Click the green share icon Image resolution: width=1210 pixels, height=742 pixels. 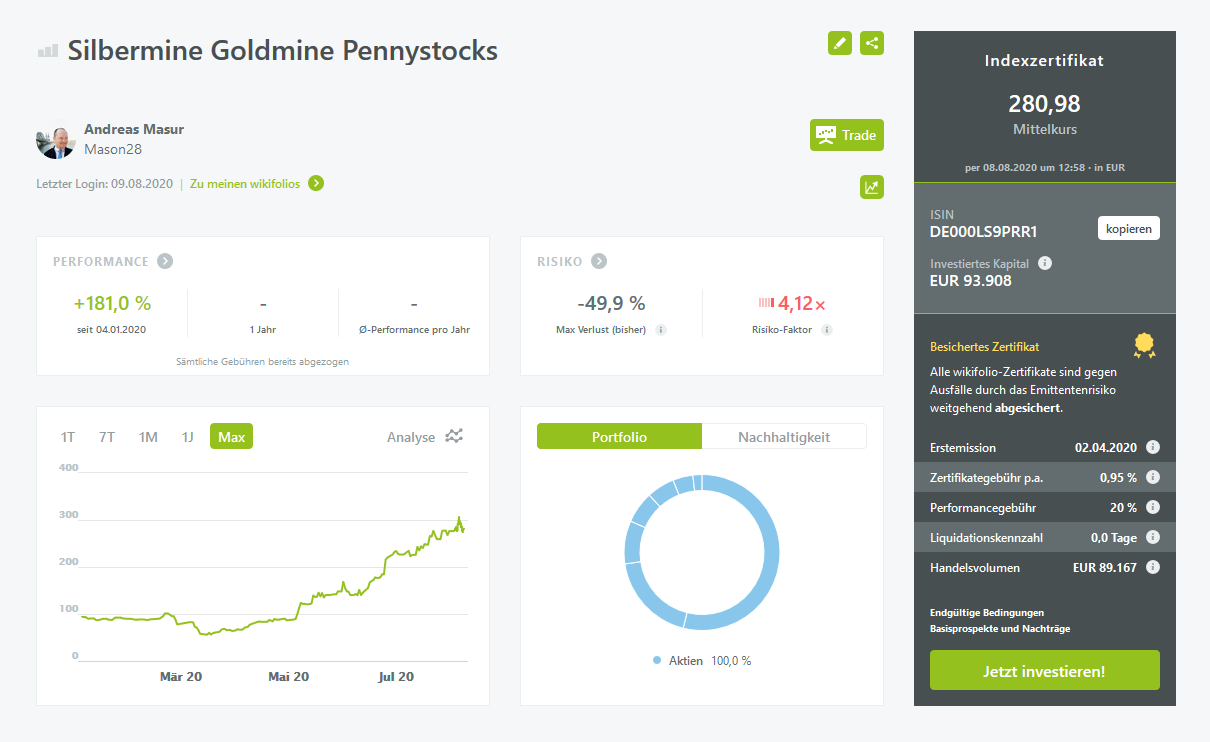point(872,43)
